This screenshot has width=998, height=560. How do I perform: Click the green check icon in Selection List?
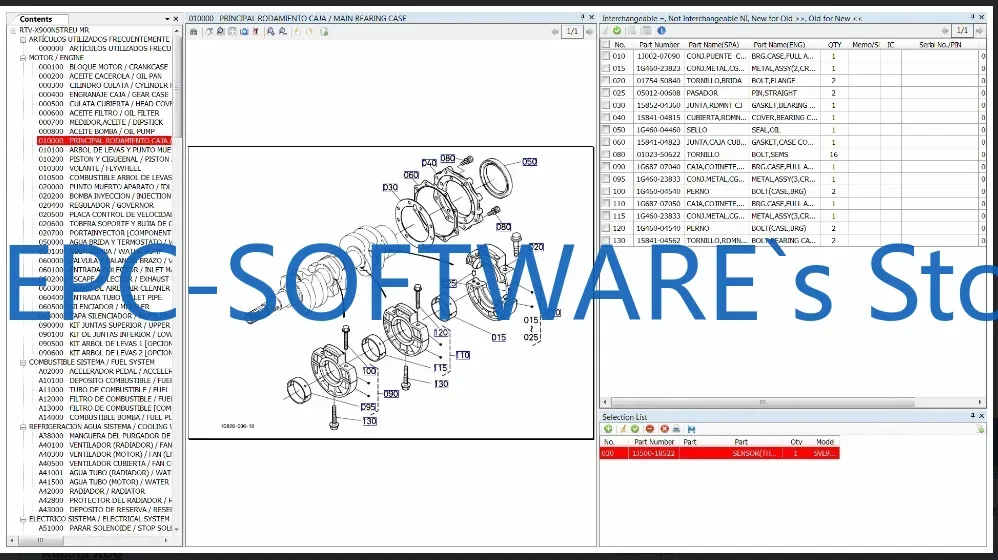click(635, 429)
